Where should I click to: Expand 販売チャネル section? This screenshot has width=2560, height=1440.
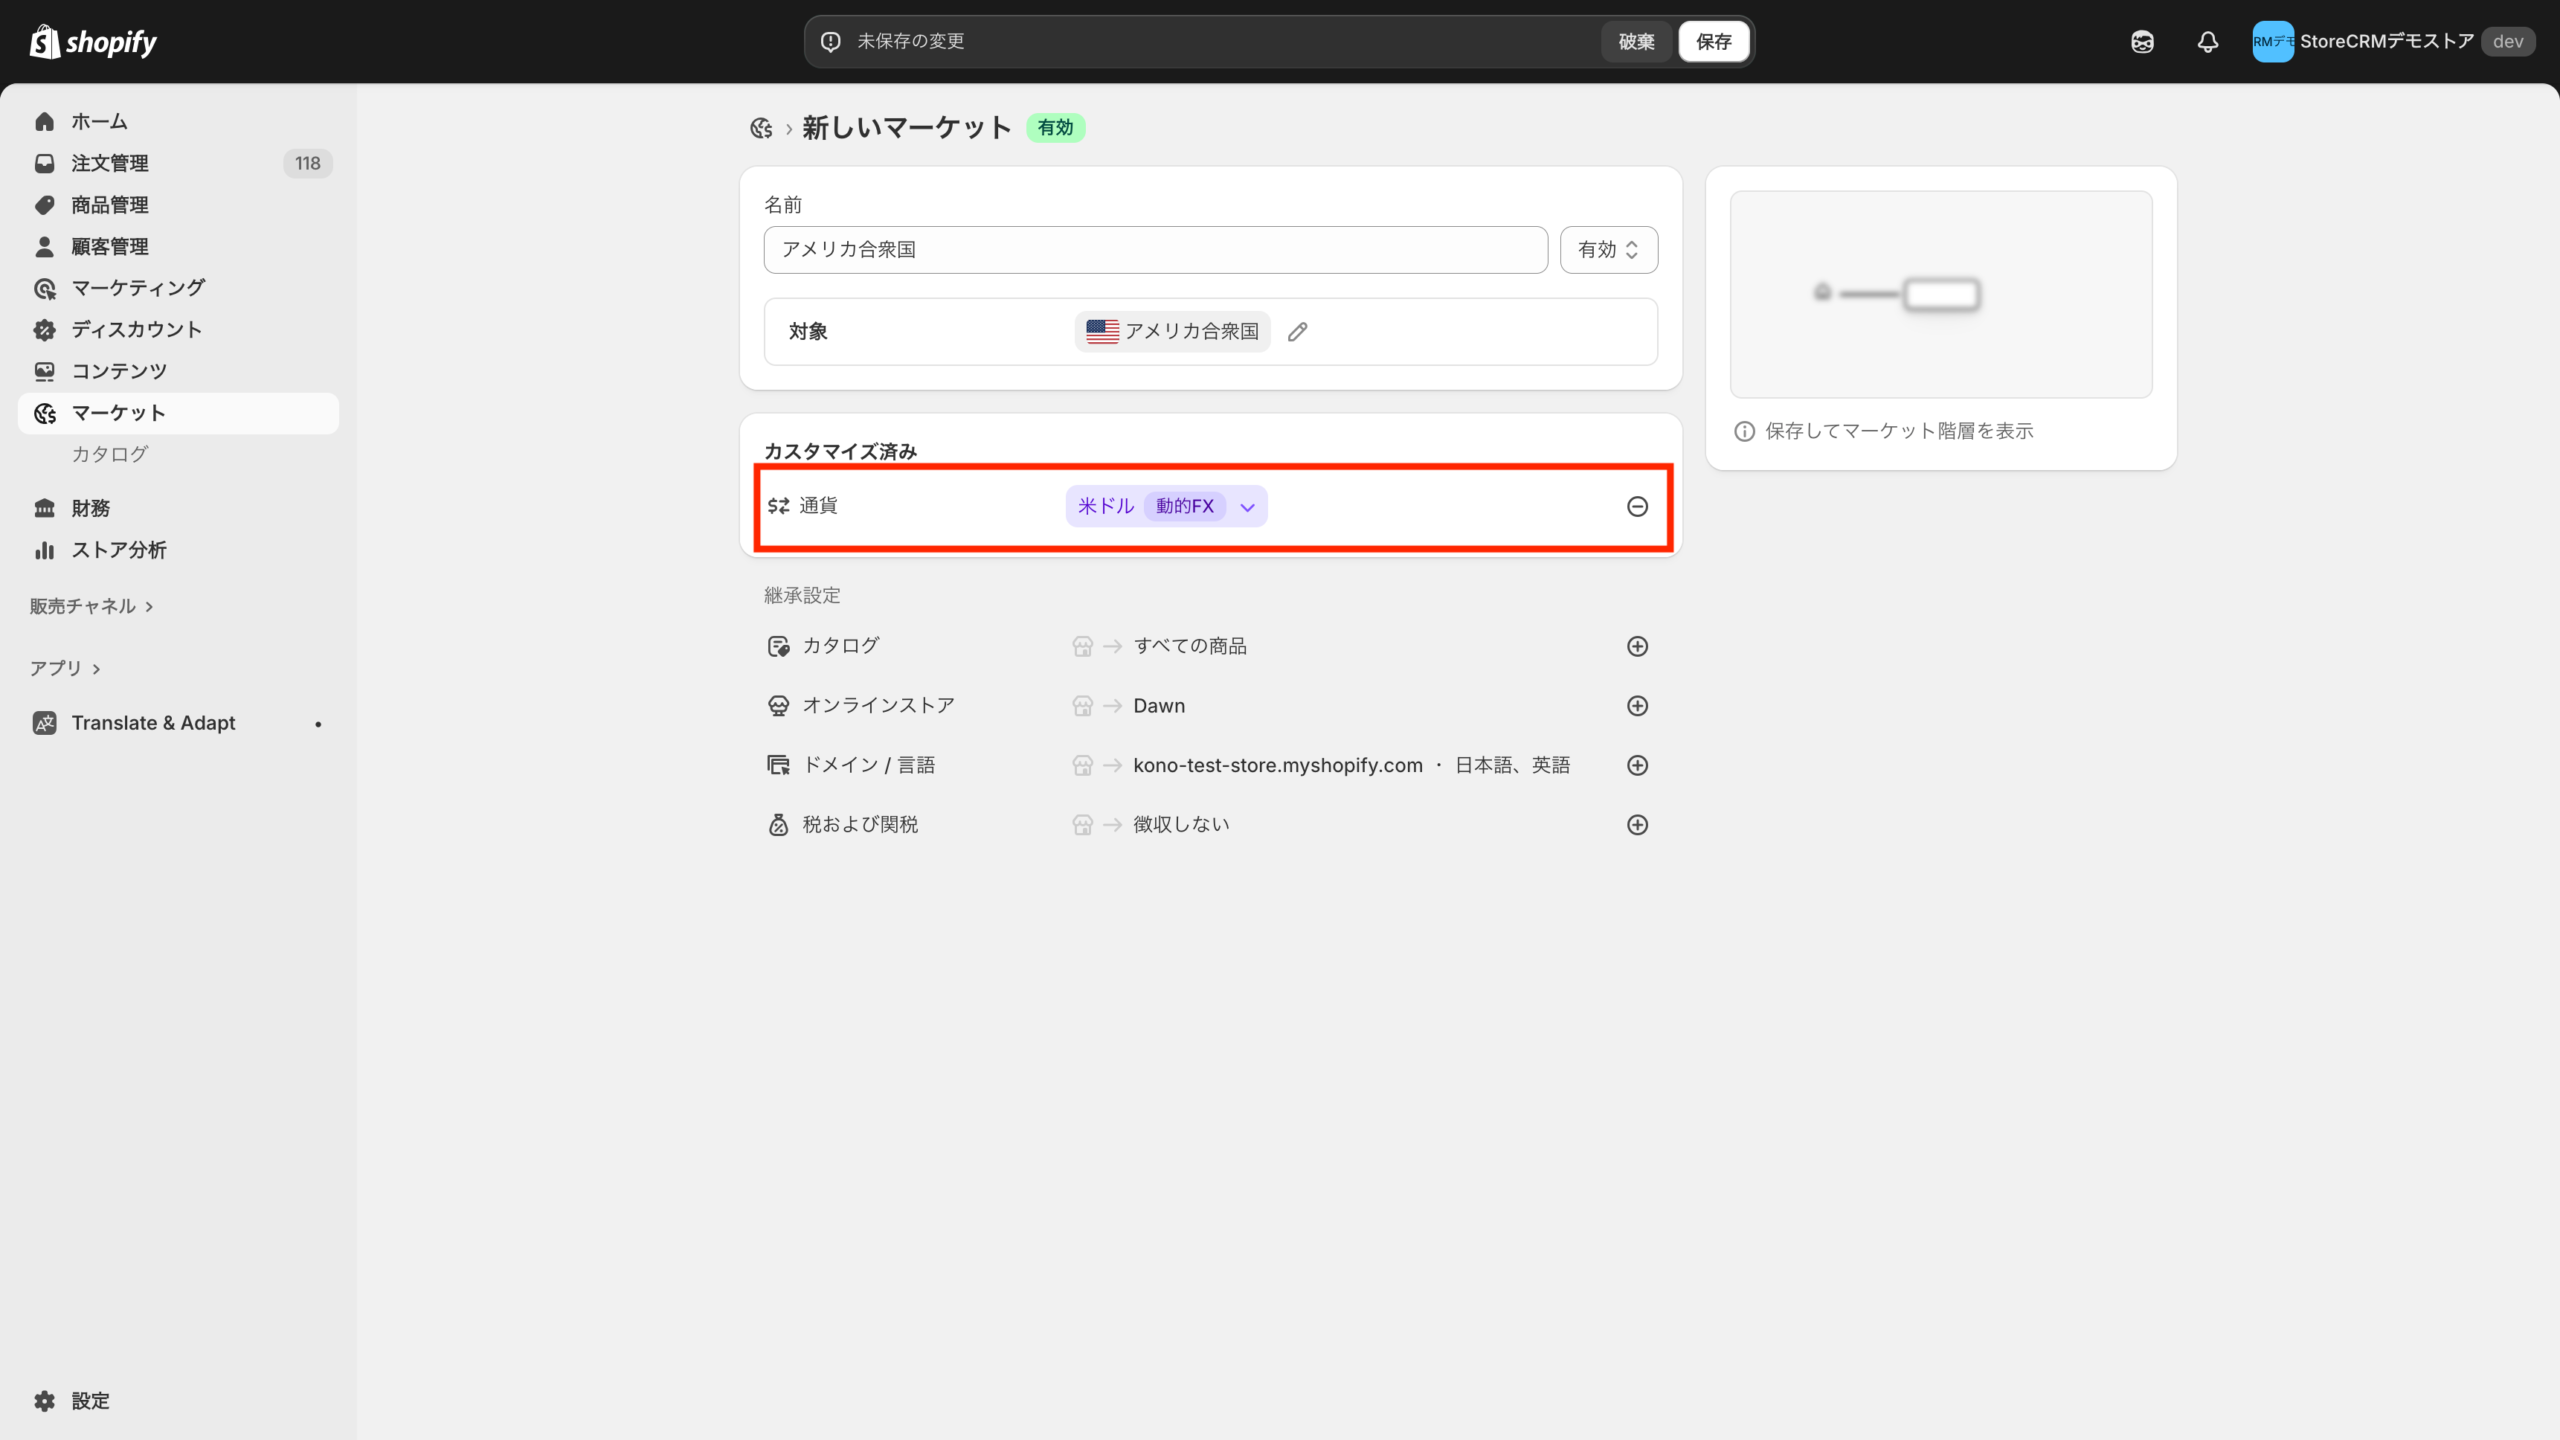click(91, 606)
